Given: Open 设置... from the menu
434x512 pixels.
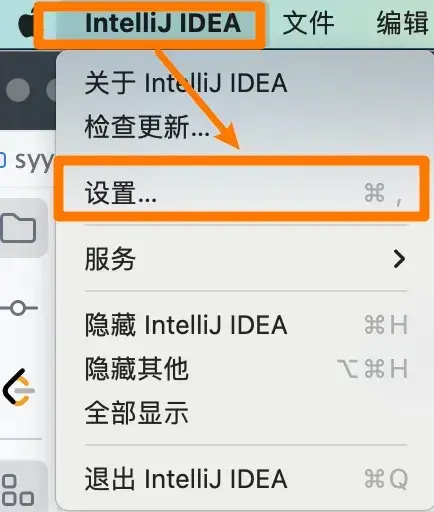Looking at the screenshot, I should (x=242, y=193).
